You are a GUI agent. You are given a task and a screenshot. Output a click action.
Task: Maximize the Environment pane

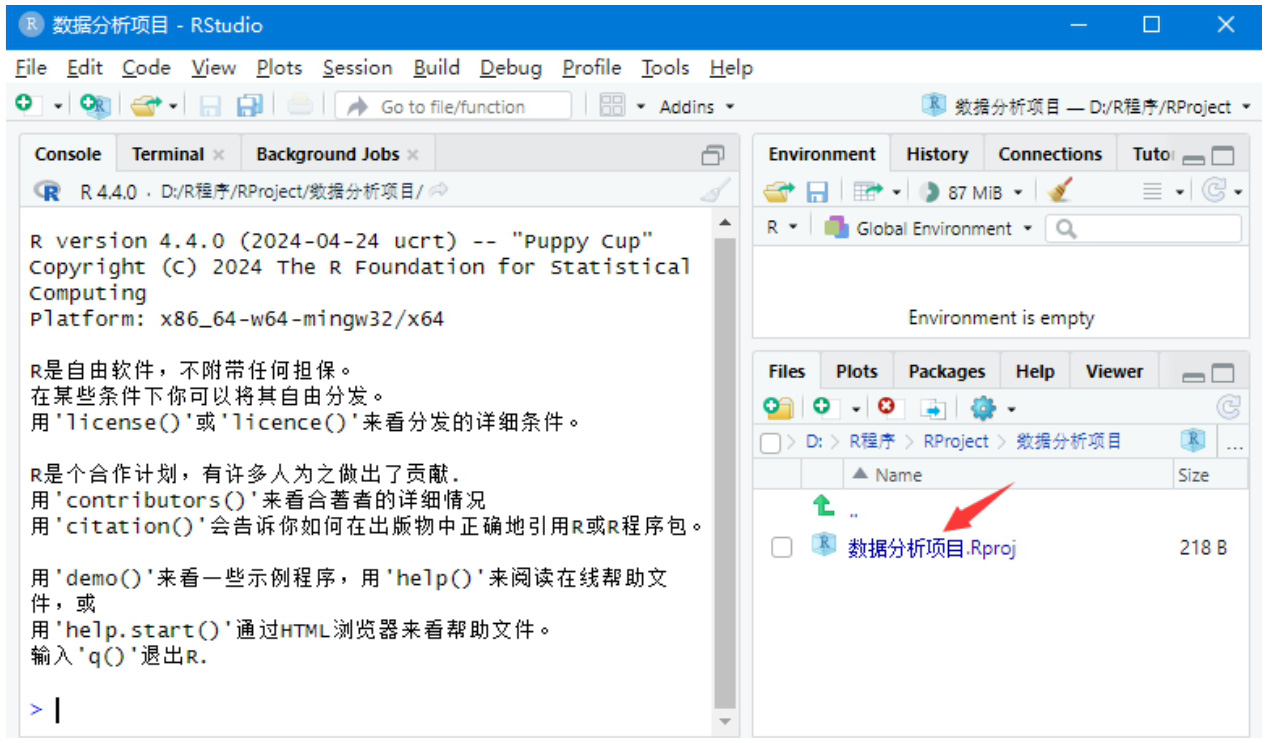(x=1222, y=156)
